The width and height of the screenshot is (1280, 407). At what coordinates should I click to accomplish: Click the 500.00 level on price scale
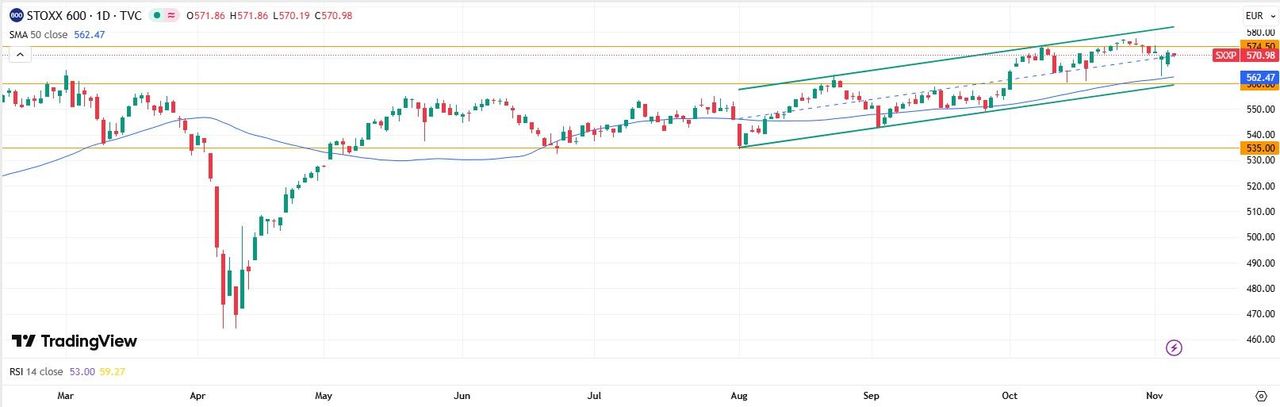(x=1257, y=238)
